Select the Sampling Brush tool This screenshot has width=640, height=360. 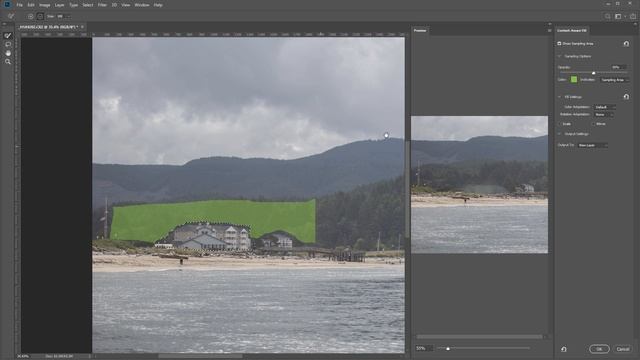8,36
